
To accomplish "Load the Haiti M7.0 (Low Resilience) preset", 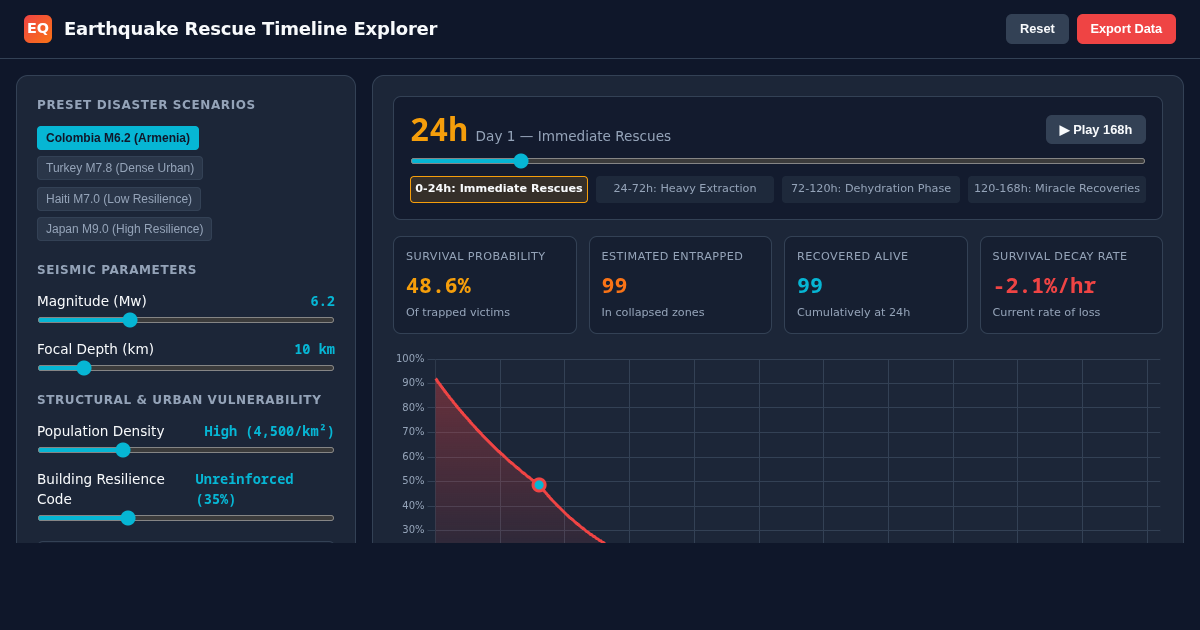I will point(119,199).
